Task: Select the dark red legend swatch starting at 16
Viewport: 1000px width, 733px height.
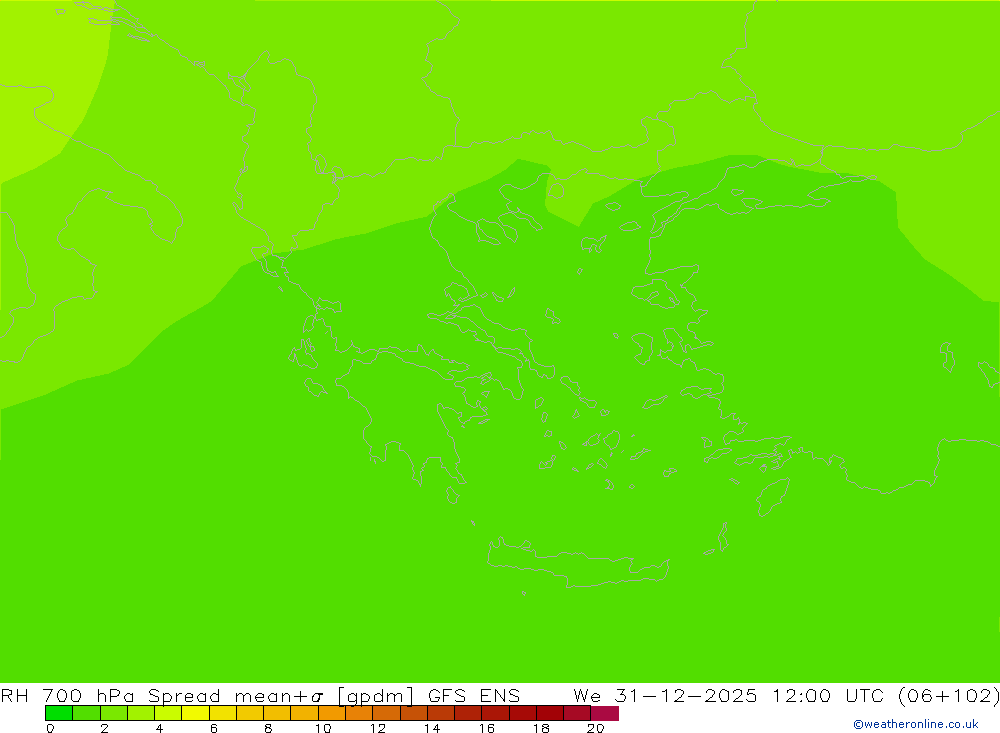Action: point(495,713)
